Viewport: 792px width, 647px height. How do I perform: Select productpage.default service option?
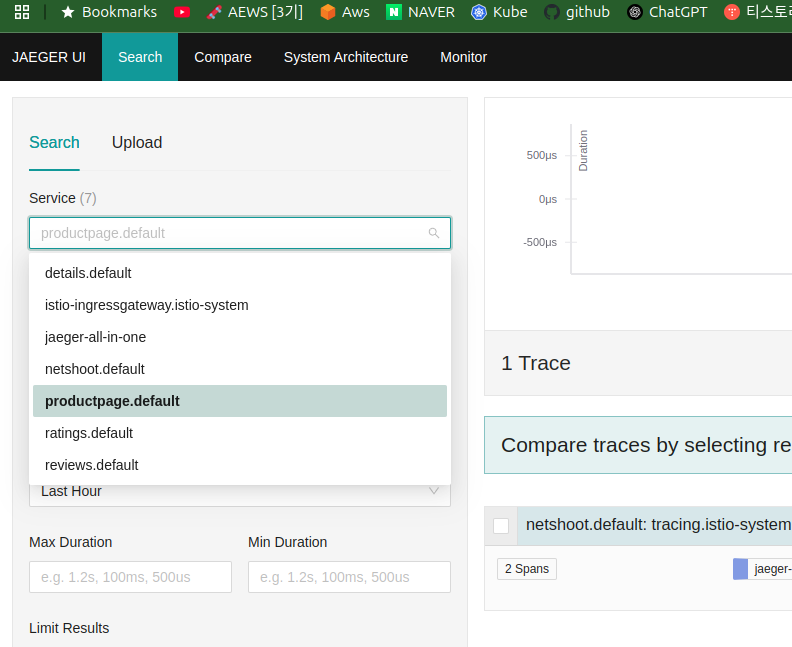pos(240,401)
